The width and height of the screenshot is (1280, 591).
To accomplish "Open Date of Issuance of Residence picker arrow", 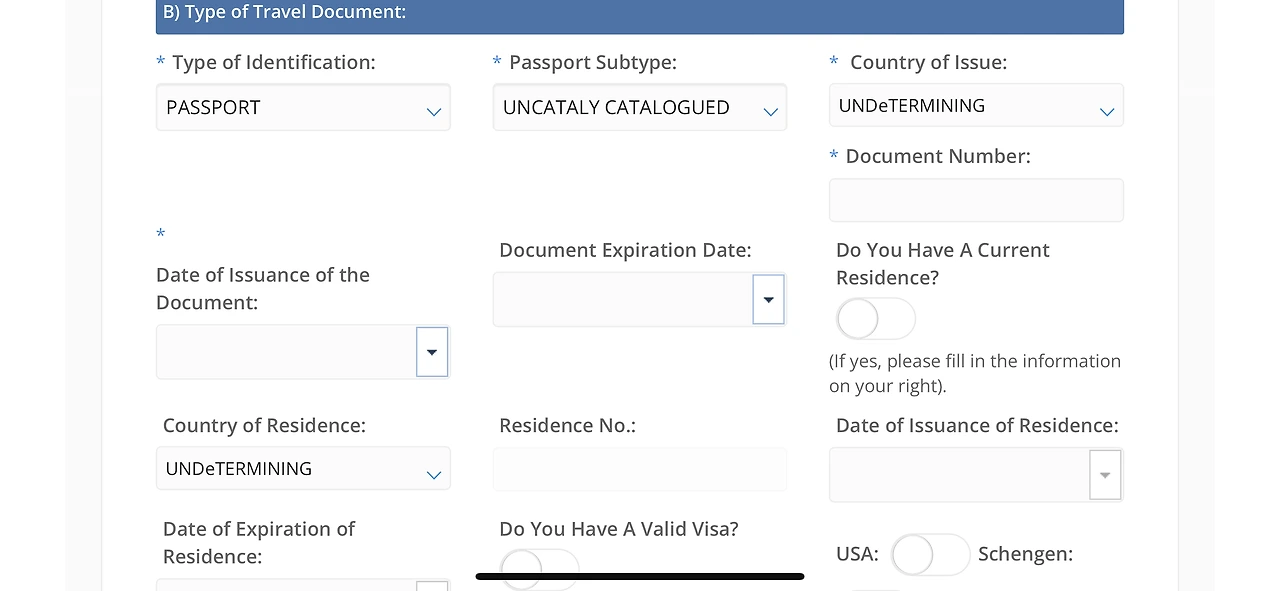I will click(1105, 475).
